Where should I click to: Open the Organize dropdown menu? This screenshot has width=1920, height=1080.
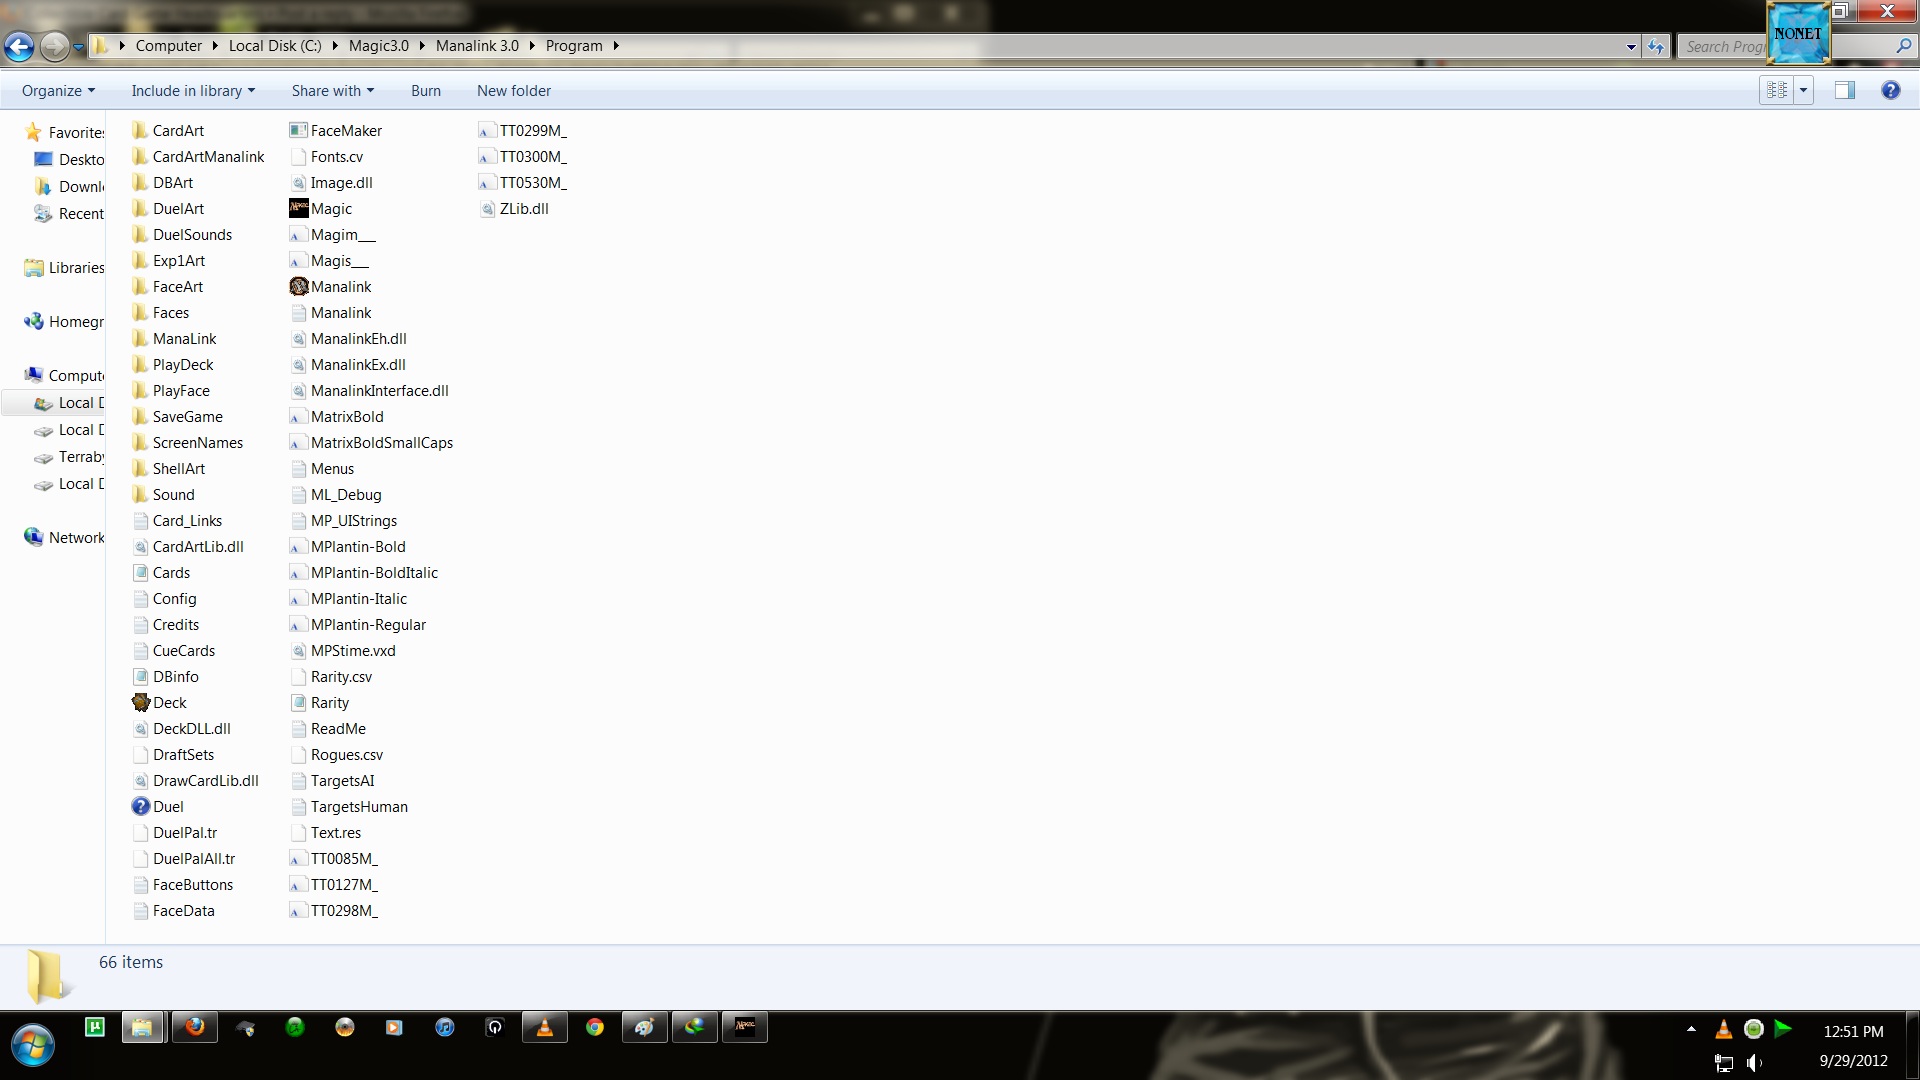tap(58, 91)
